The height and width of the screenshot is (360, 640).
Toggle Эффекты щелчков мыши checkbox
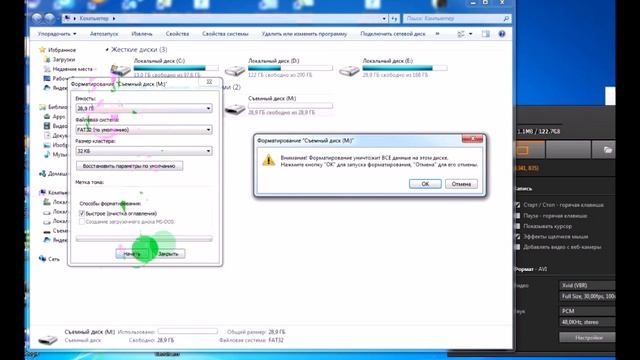point(518,236)
